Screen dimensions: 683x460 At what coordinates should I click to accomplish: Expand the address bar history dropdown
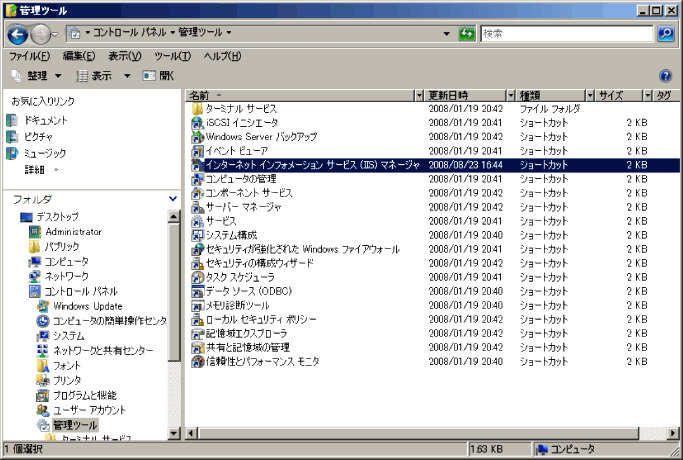click(447, 34)
